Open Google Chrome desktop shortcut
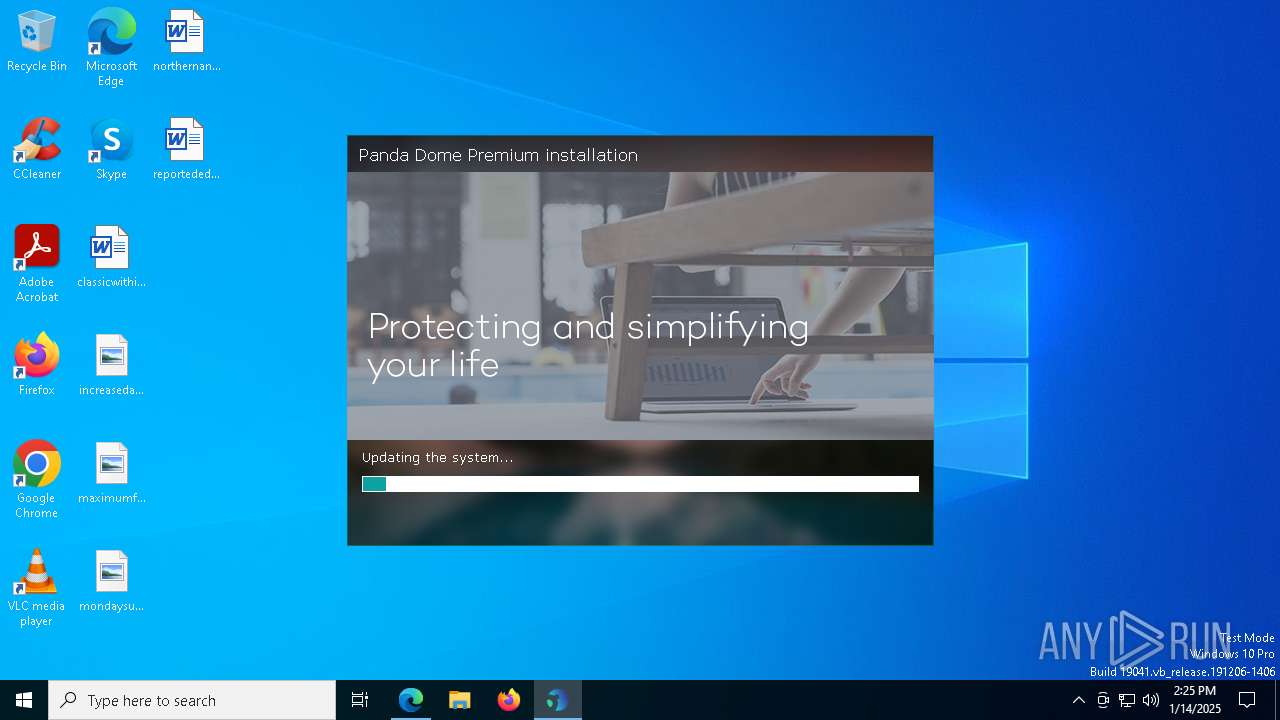The image size is (1280, 720). pos(37,480)
